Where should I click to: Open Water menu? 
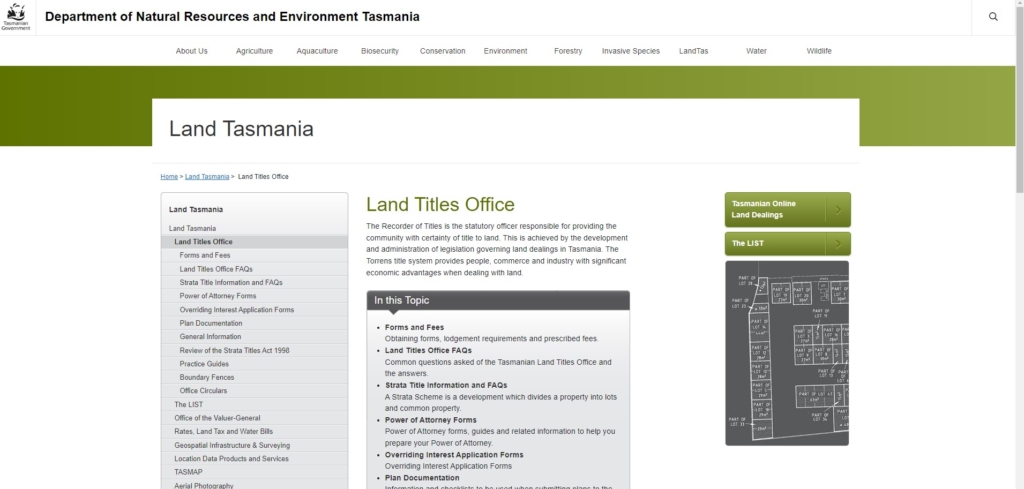(x=756, y=51)
